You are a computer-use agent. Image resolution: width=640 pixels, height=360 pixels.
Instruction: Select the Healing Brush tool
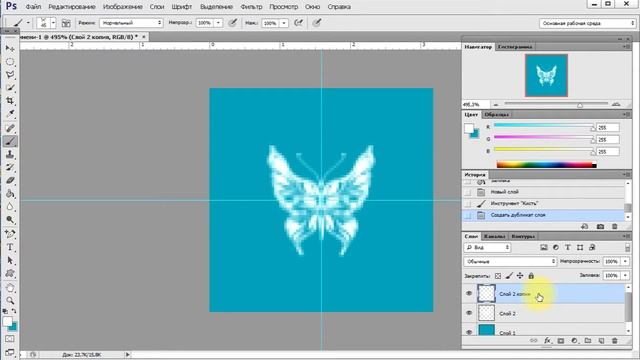click(10, 128)
